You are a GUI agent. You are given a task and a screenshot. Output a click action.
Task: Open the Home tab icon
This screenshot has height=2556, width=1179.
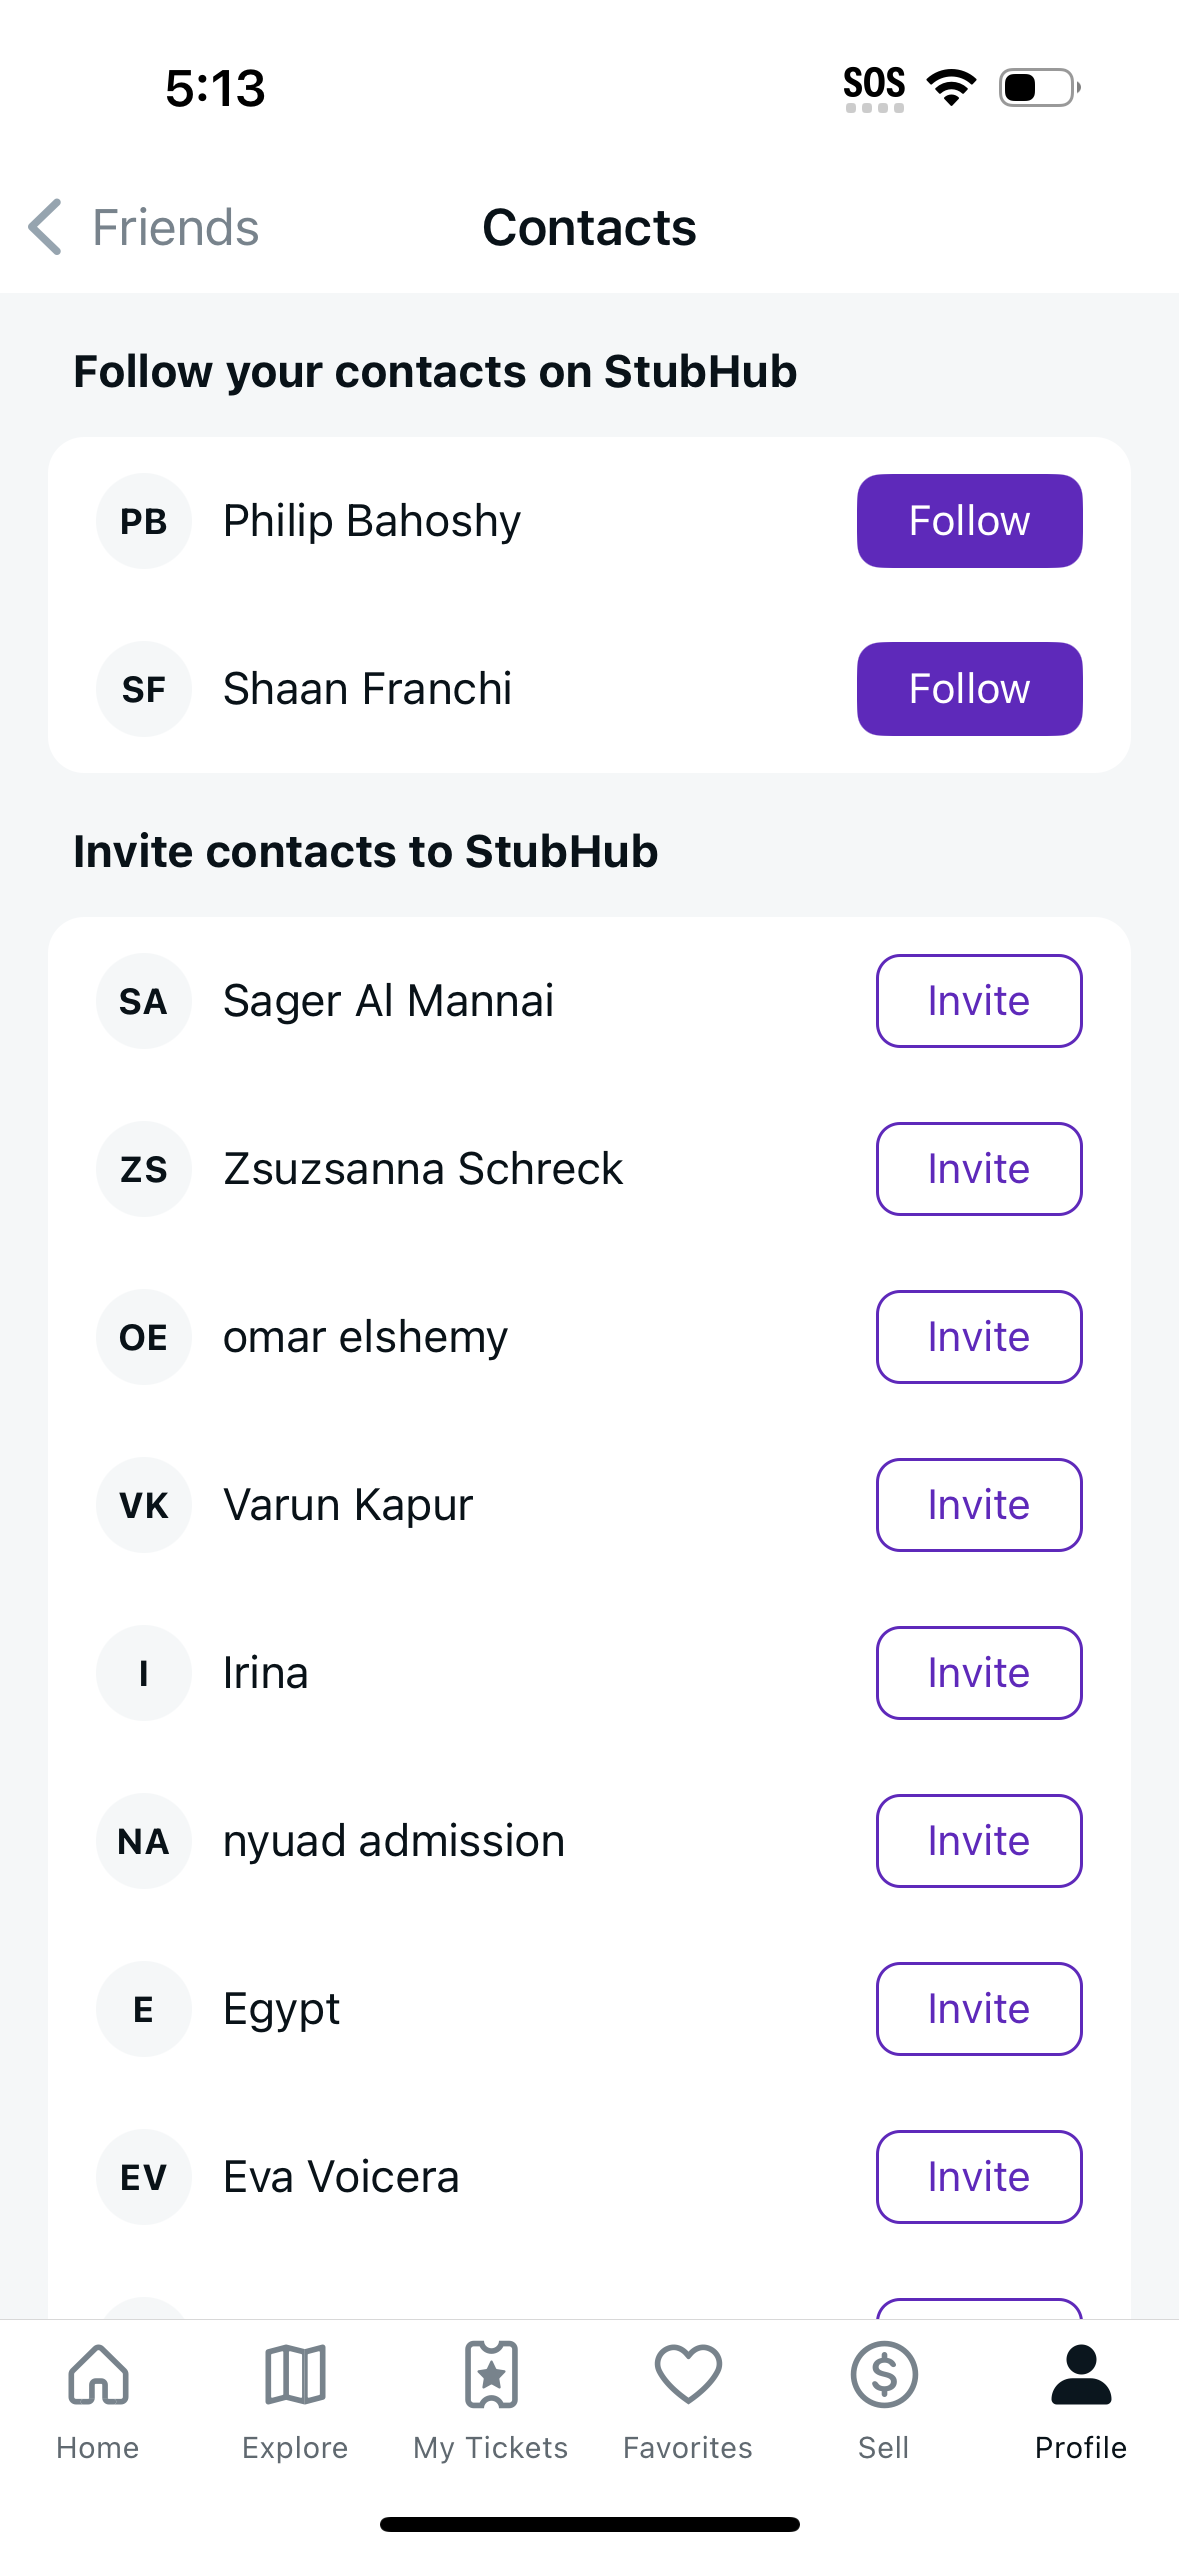98,2375
